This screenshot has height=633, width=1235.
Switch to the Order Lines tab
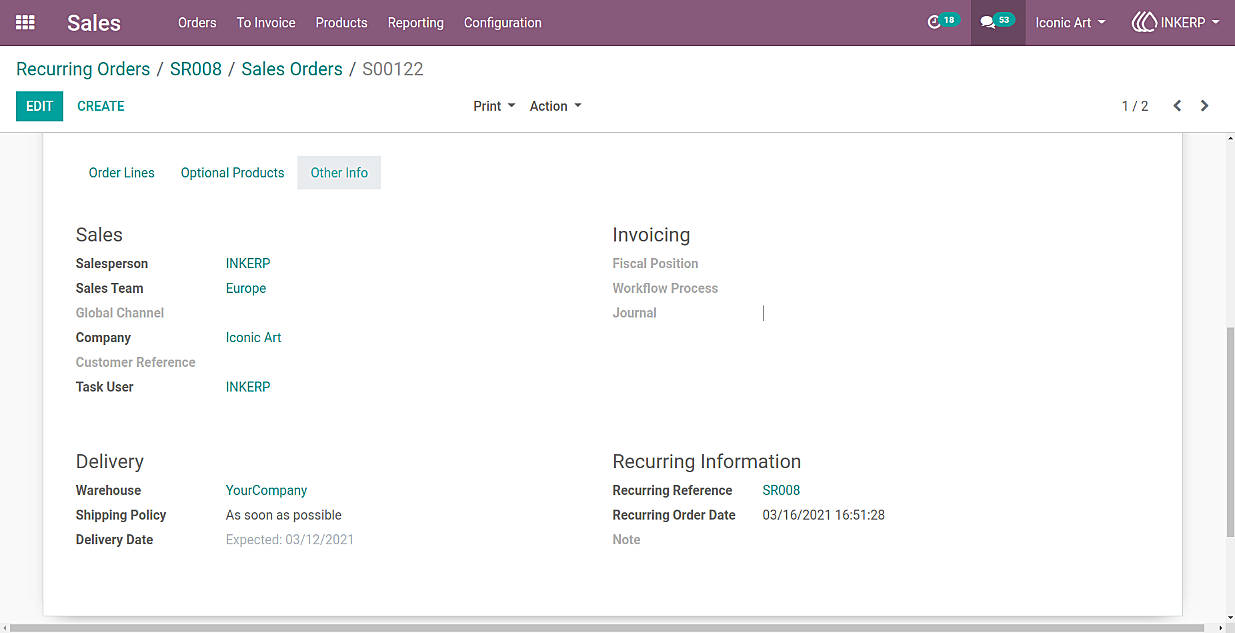pyautogui.click(x=122, y=173)
